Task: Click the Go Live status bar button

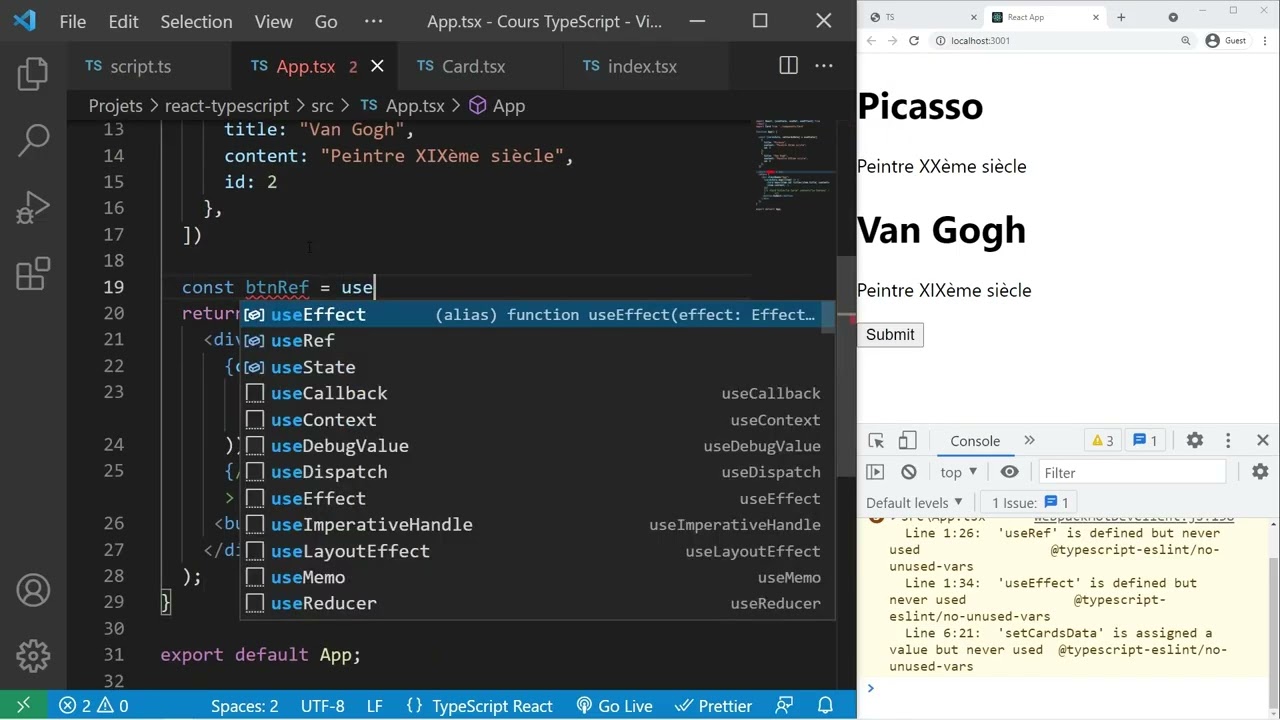Action: pyautogui.click(x=615, y=705)
